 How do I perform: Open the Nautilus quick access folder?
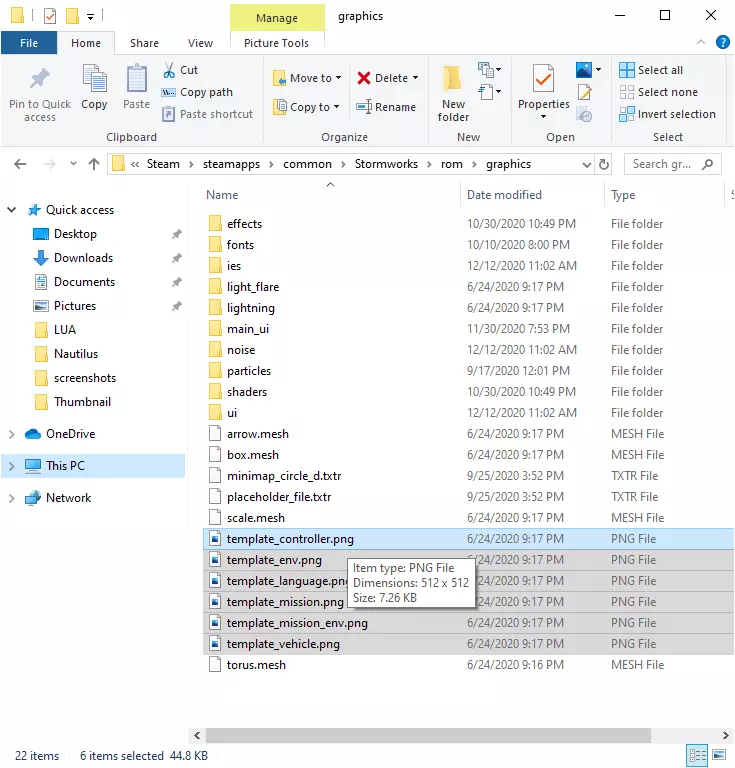point(76,354)
